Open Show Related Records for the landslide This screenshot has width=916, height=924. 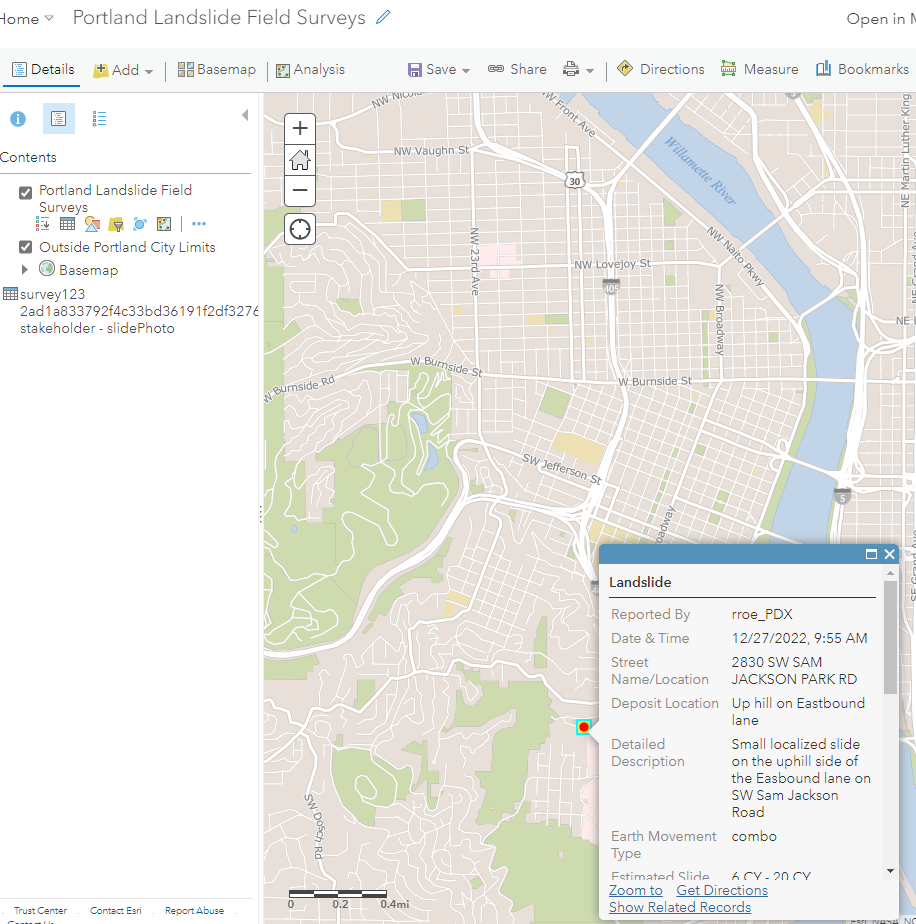click(680, 907)
